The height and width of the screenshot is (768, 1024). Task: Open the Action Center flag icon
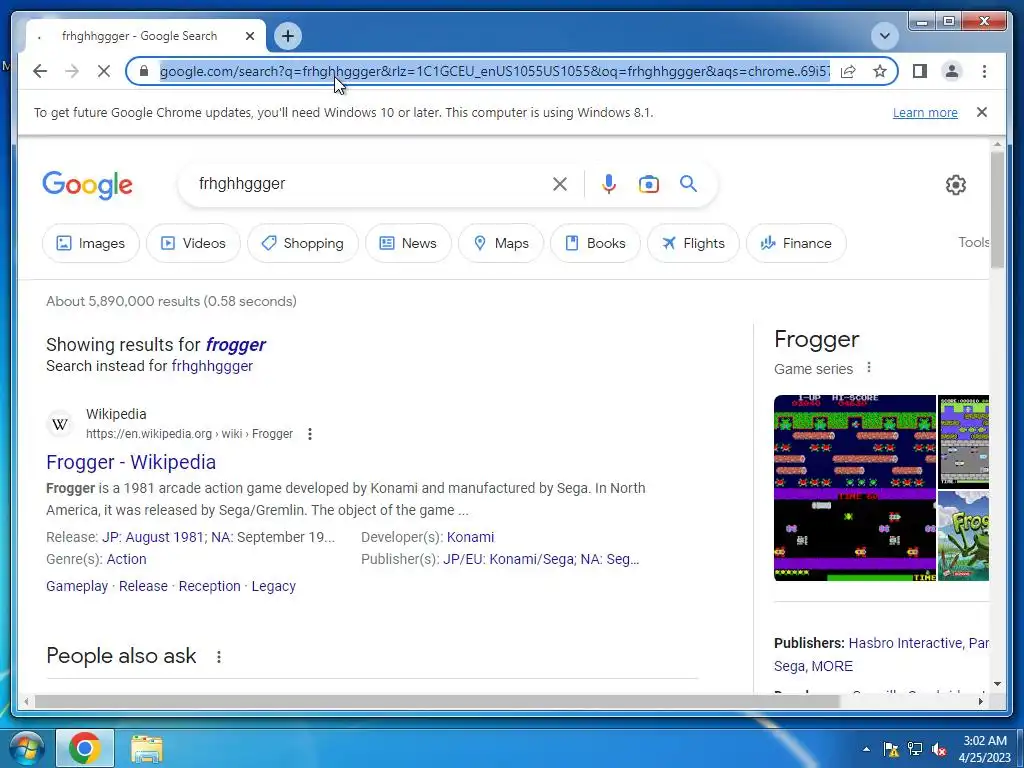890,749
